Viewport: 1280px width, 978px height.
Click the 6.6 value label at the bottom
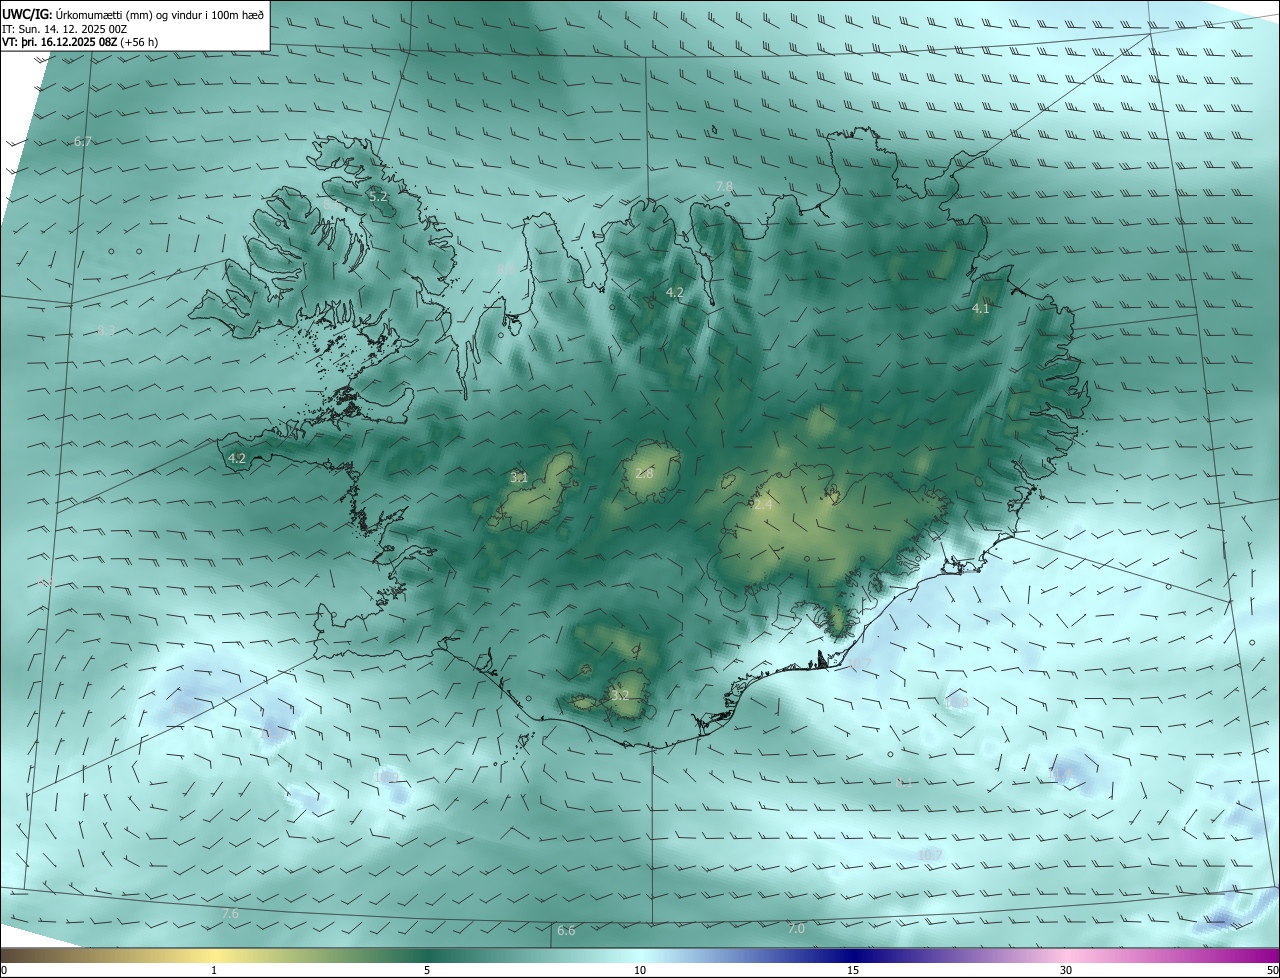pos(566,931)
